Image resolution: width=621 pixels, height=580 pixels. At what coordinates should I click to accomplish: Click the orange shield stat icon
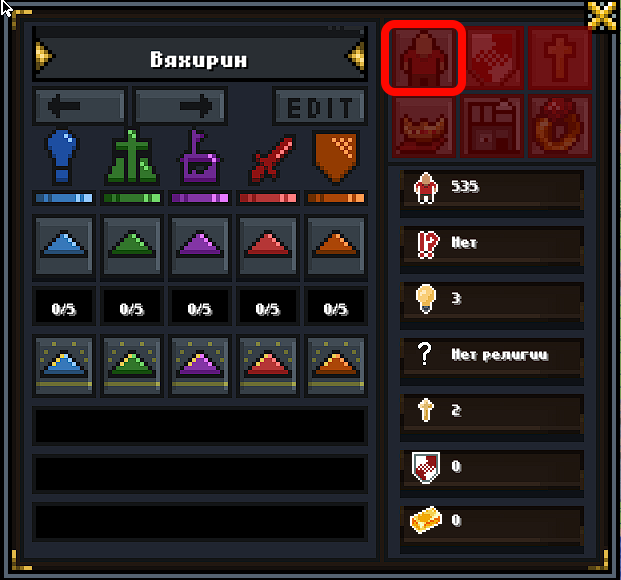point(336,158)
